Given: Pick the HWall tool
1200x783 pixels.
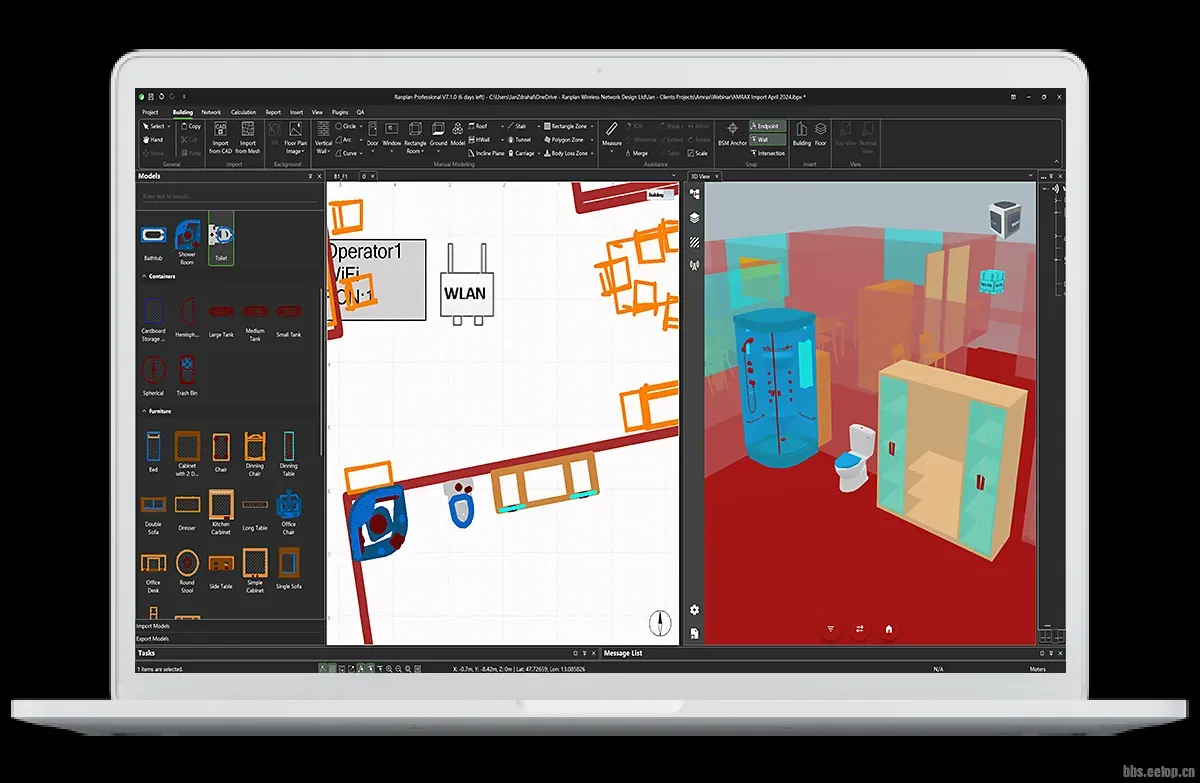Looking at the screenshot, I should point(479,140).
